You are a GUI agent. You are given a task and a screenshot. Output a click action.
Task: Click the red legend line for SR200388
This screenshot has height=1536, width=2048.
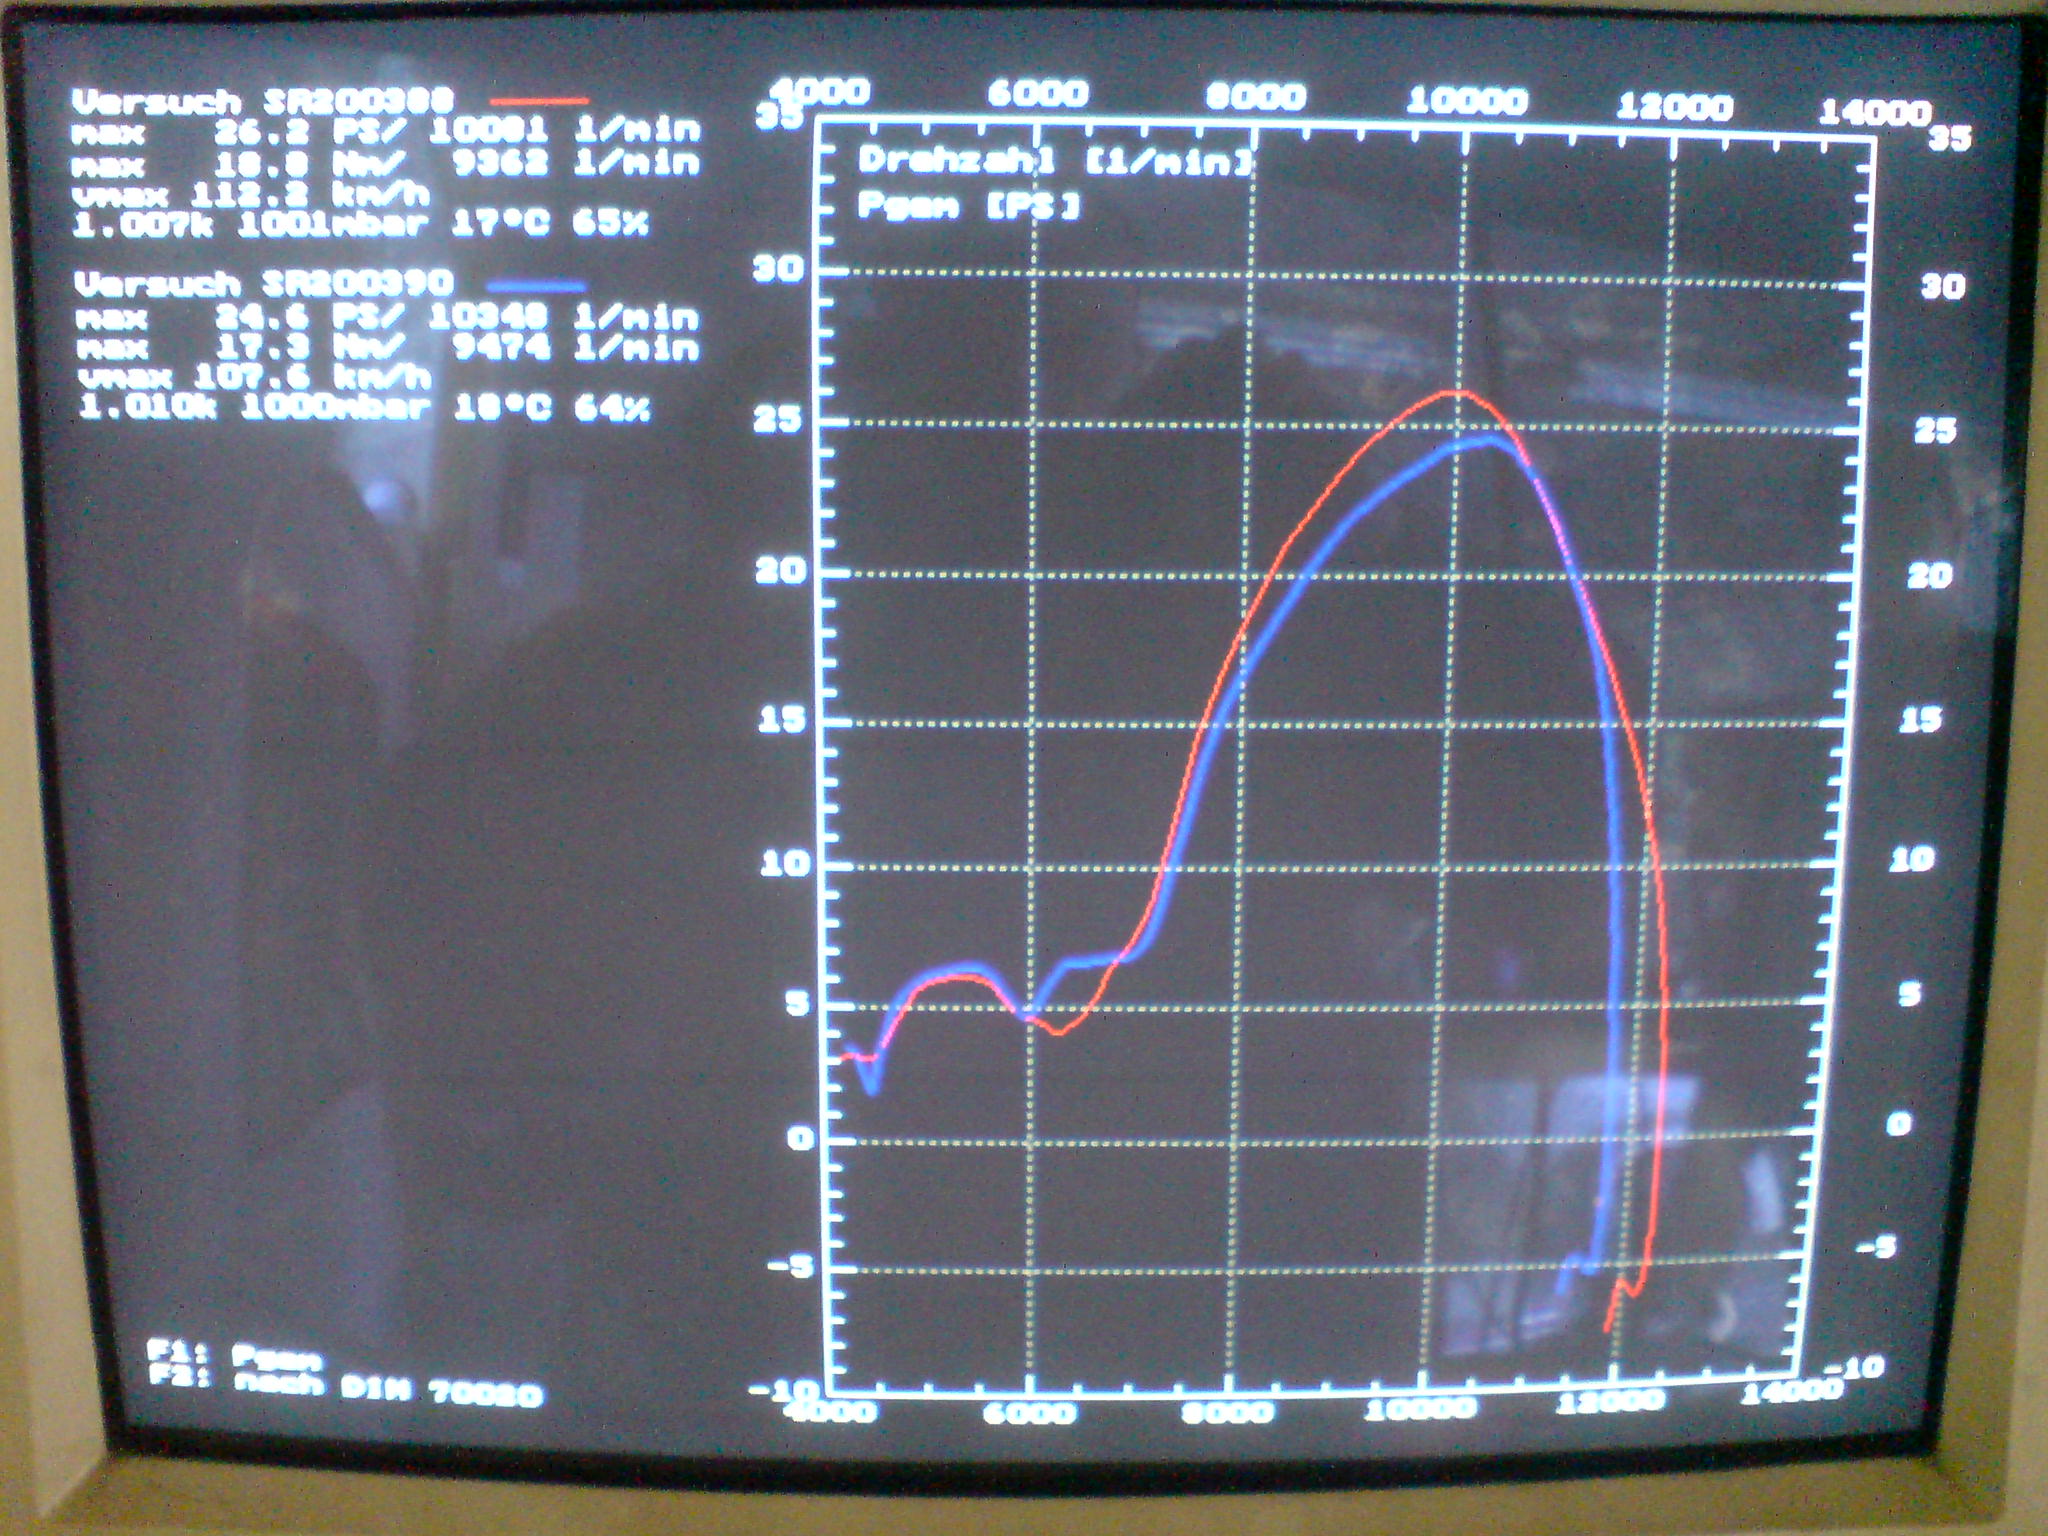540,101
